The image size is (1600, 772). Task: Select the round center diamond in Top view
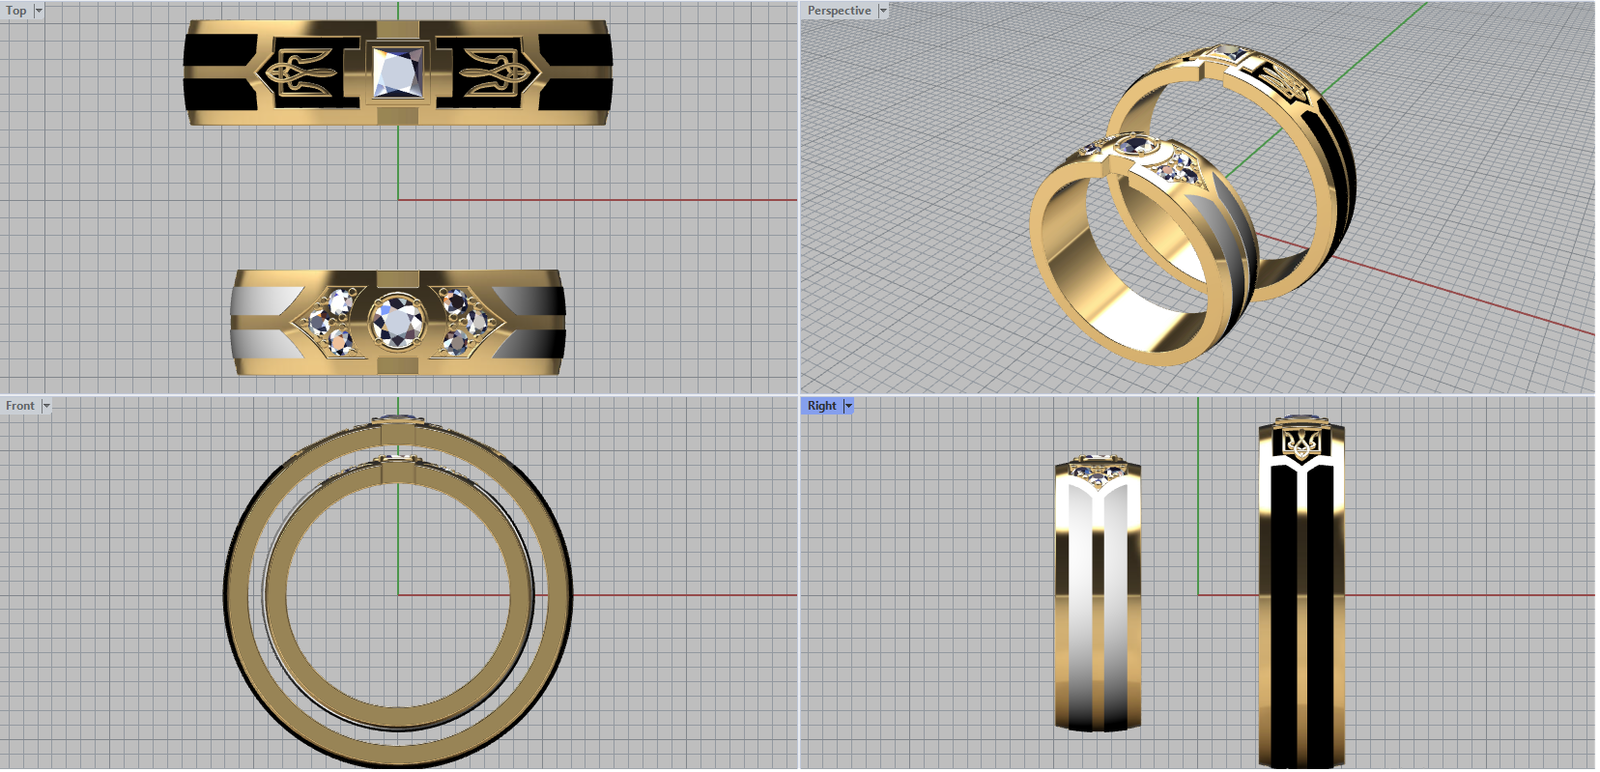point(398,322)
